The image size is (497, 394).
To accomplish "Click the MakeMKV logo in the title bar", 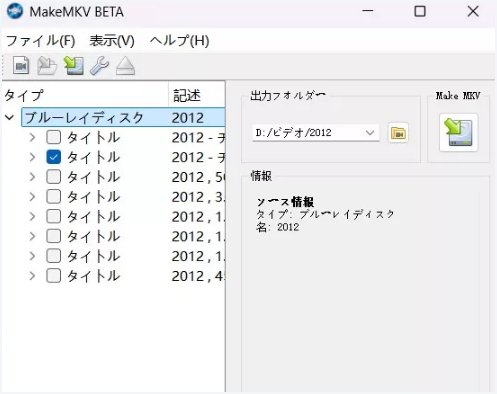I will tap(15, 11).
